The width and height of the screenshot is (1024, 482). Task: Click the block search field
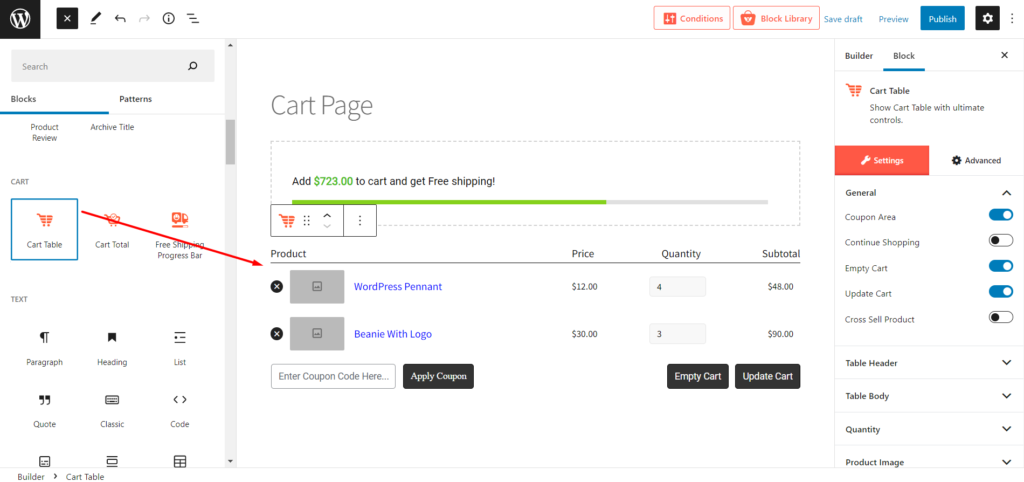tap(113, 66)
